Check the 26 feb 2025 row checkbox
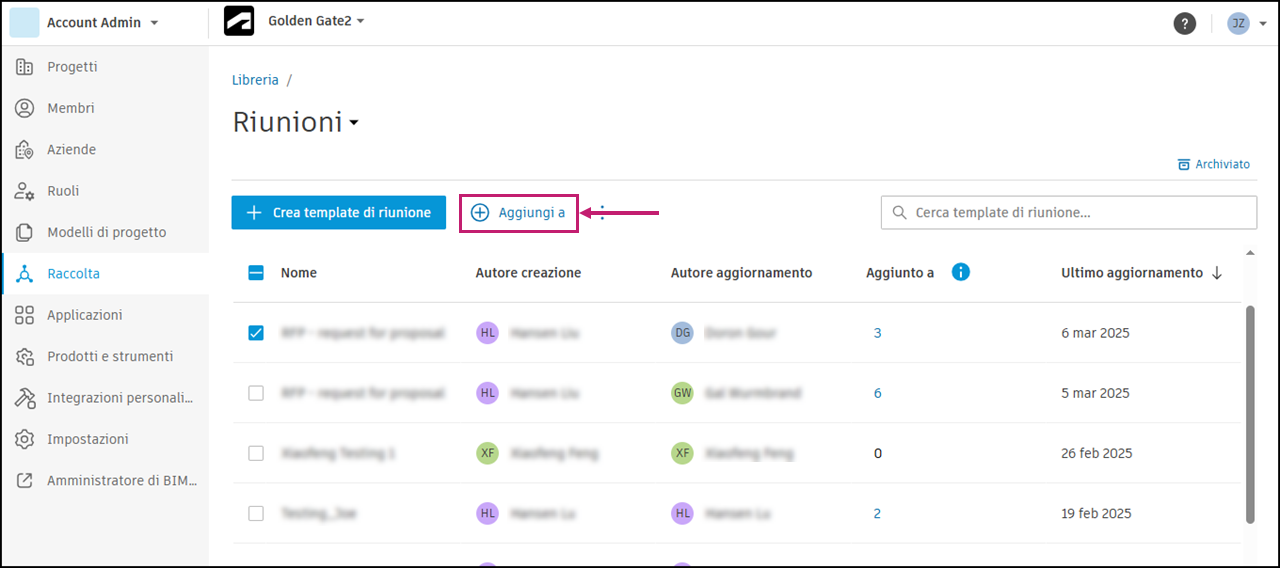The image size is (1280, 568). (256, 453)
